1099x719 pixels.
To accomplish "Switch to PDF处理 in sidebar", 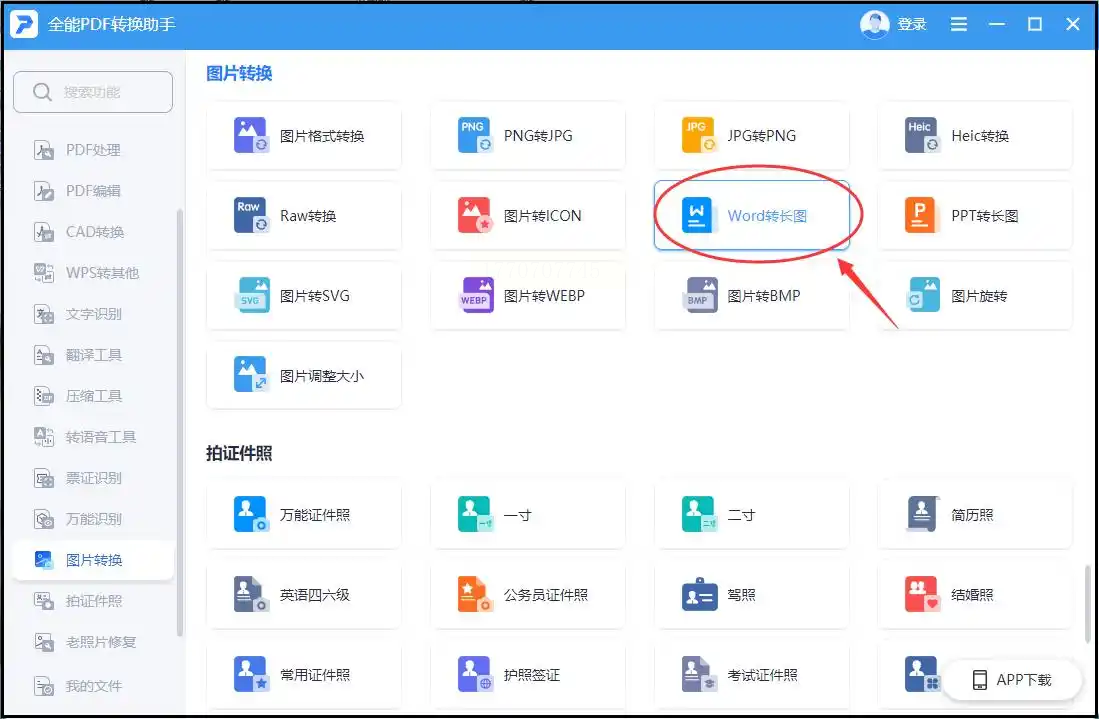I will pos(93,149).
